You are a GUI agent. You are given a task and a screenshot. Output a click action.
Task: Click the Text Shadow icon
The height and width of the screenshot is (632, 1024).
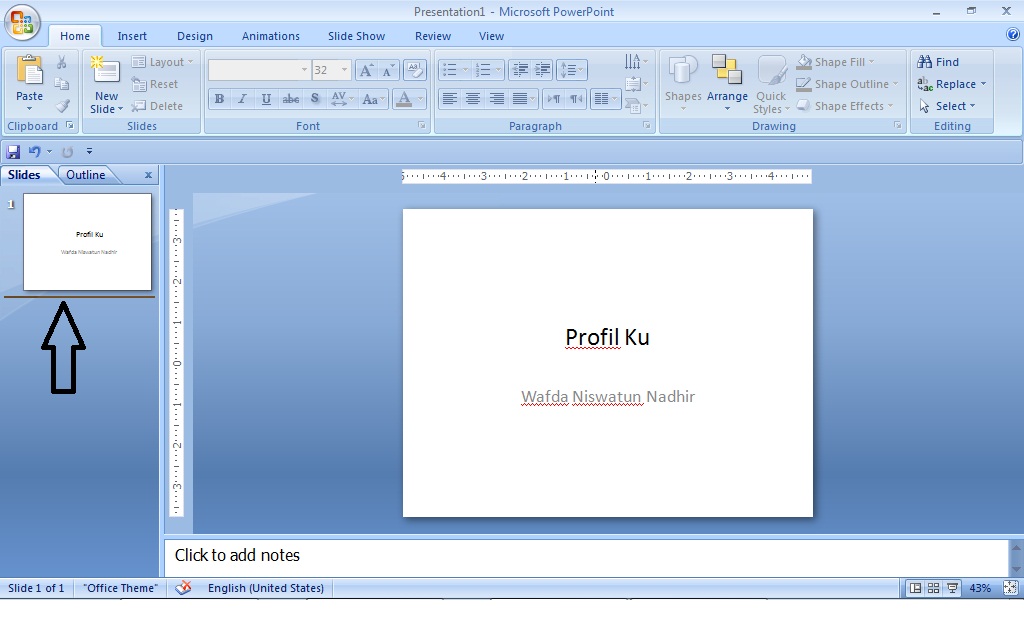click(314, 99)
